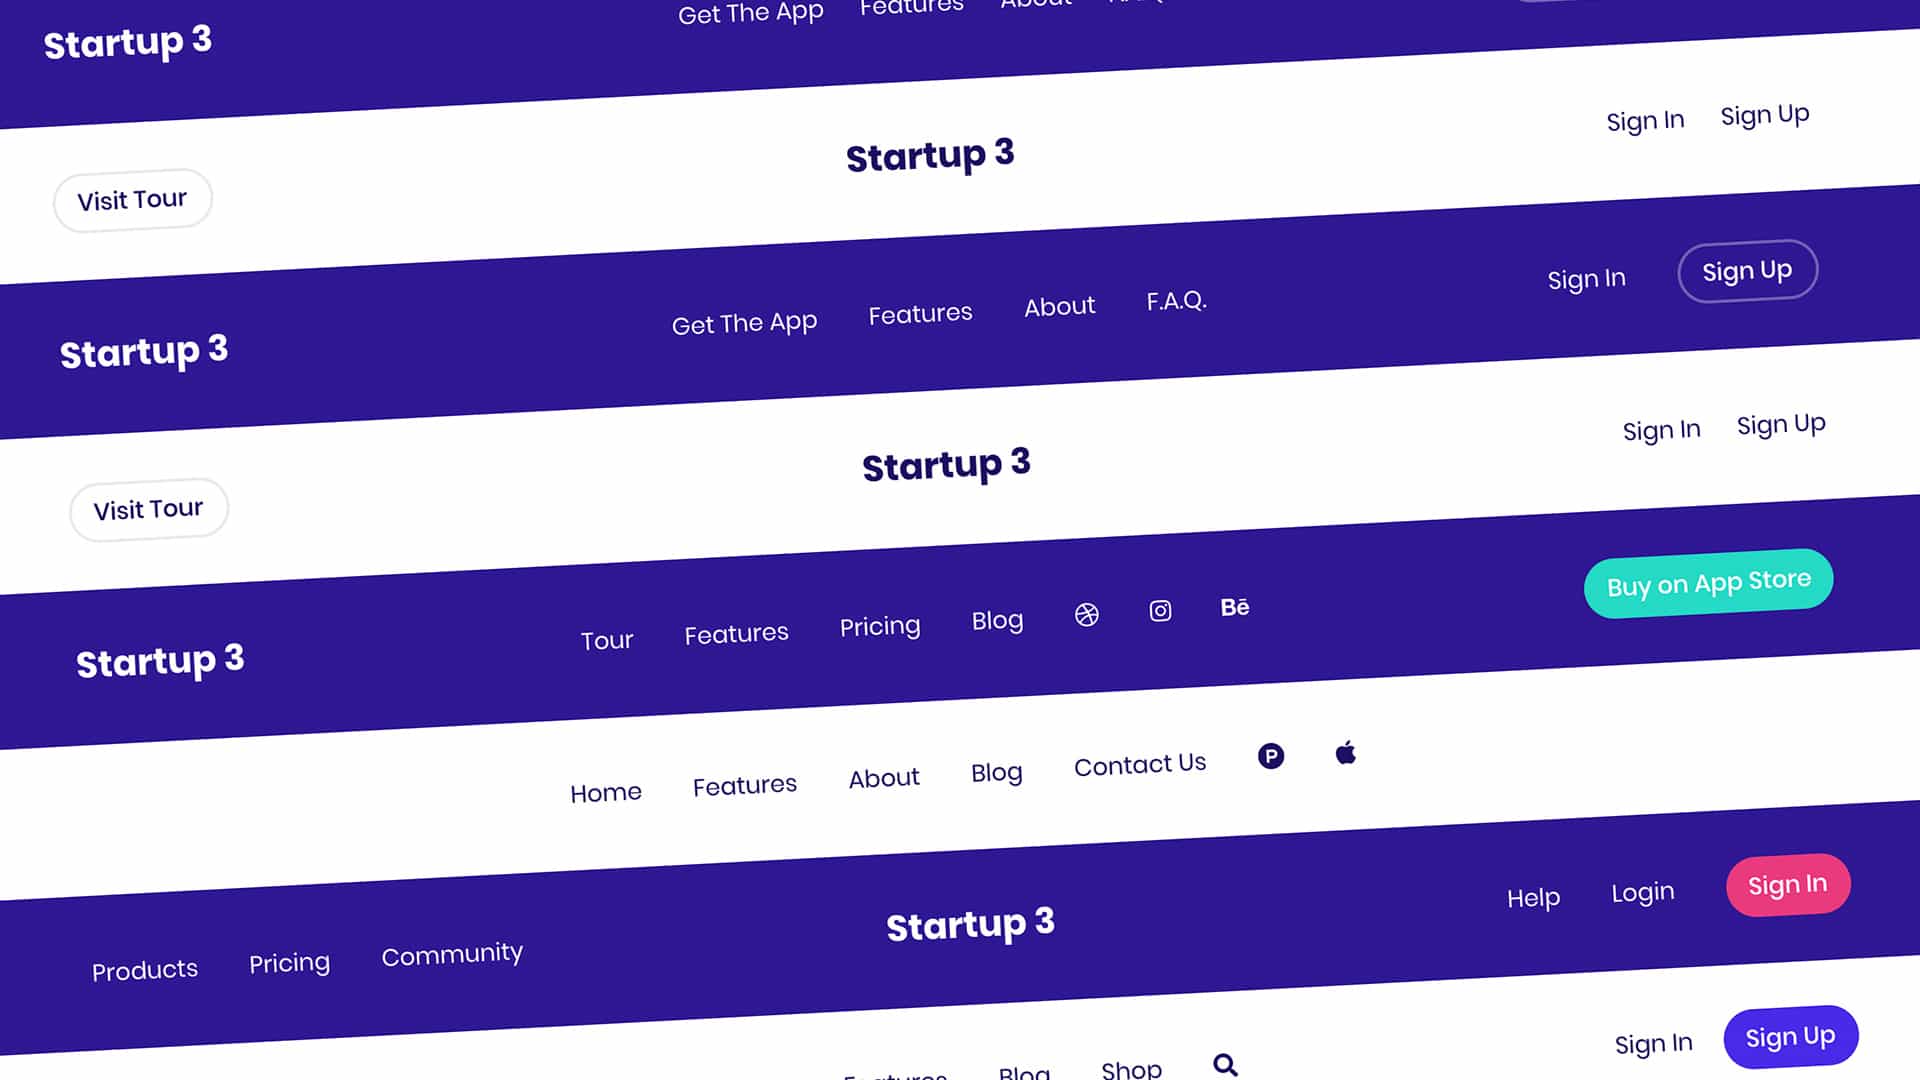The image size is (1920, 1080).
Task: Select the F.A.Q. menu item
Action: (x=1175, y=301)
